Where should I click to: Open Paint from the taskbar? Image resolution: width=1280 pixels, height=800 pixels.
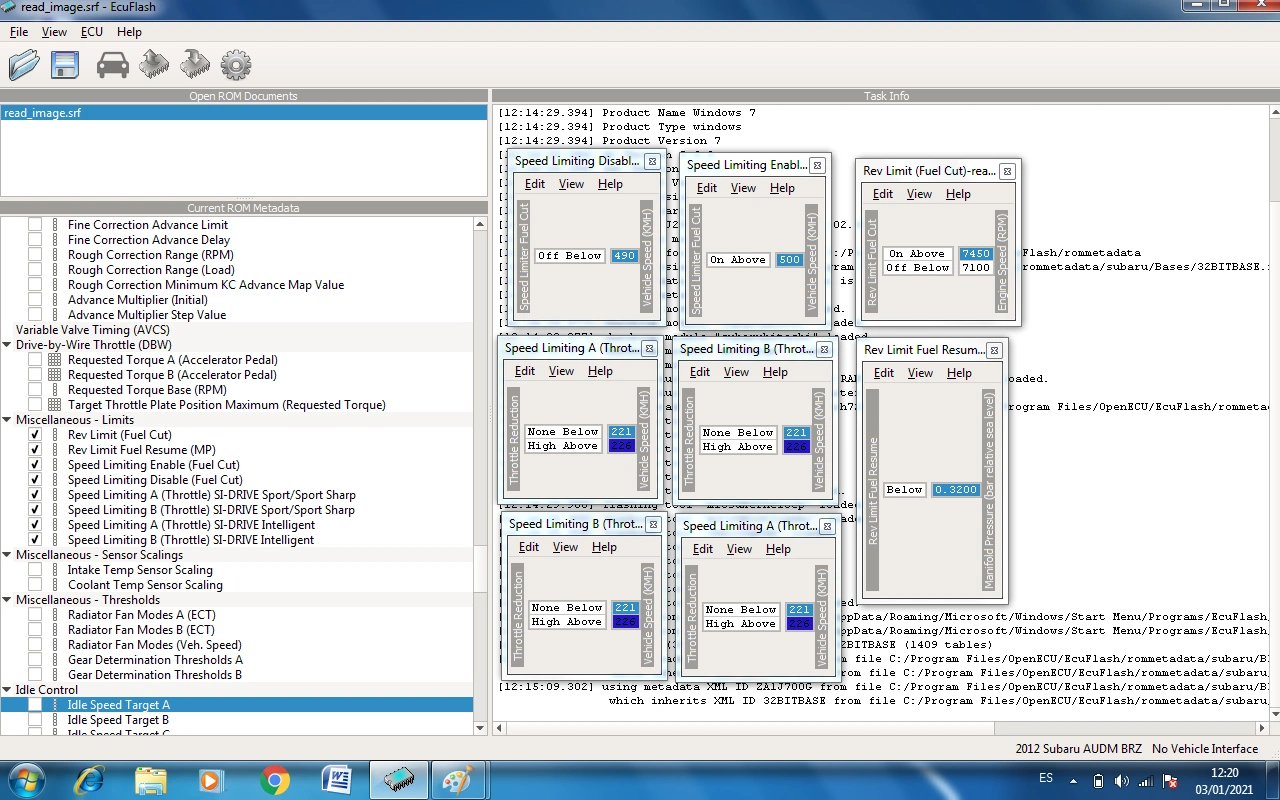457,780
